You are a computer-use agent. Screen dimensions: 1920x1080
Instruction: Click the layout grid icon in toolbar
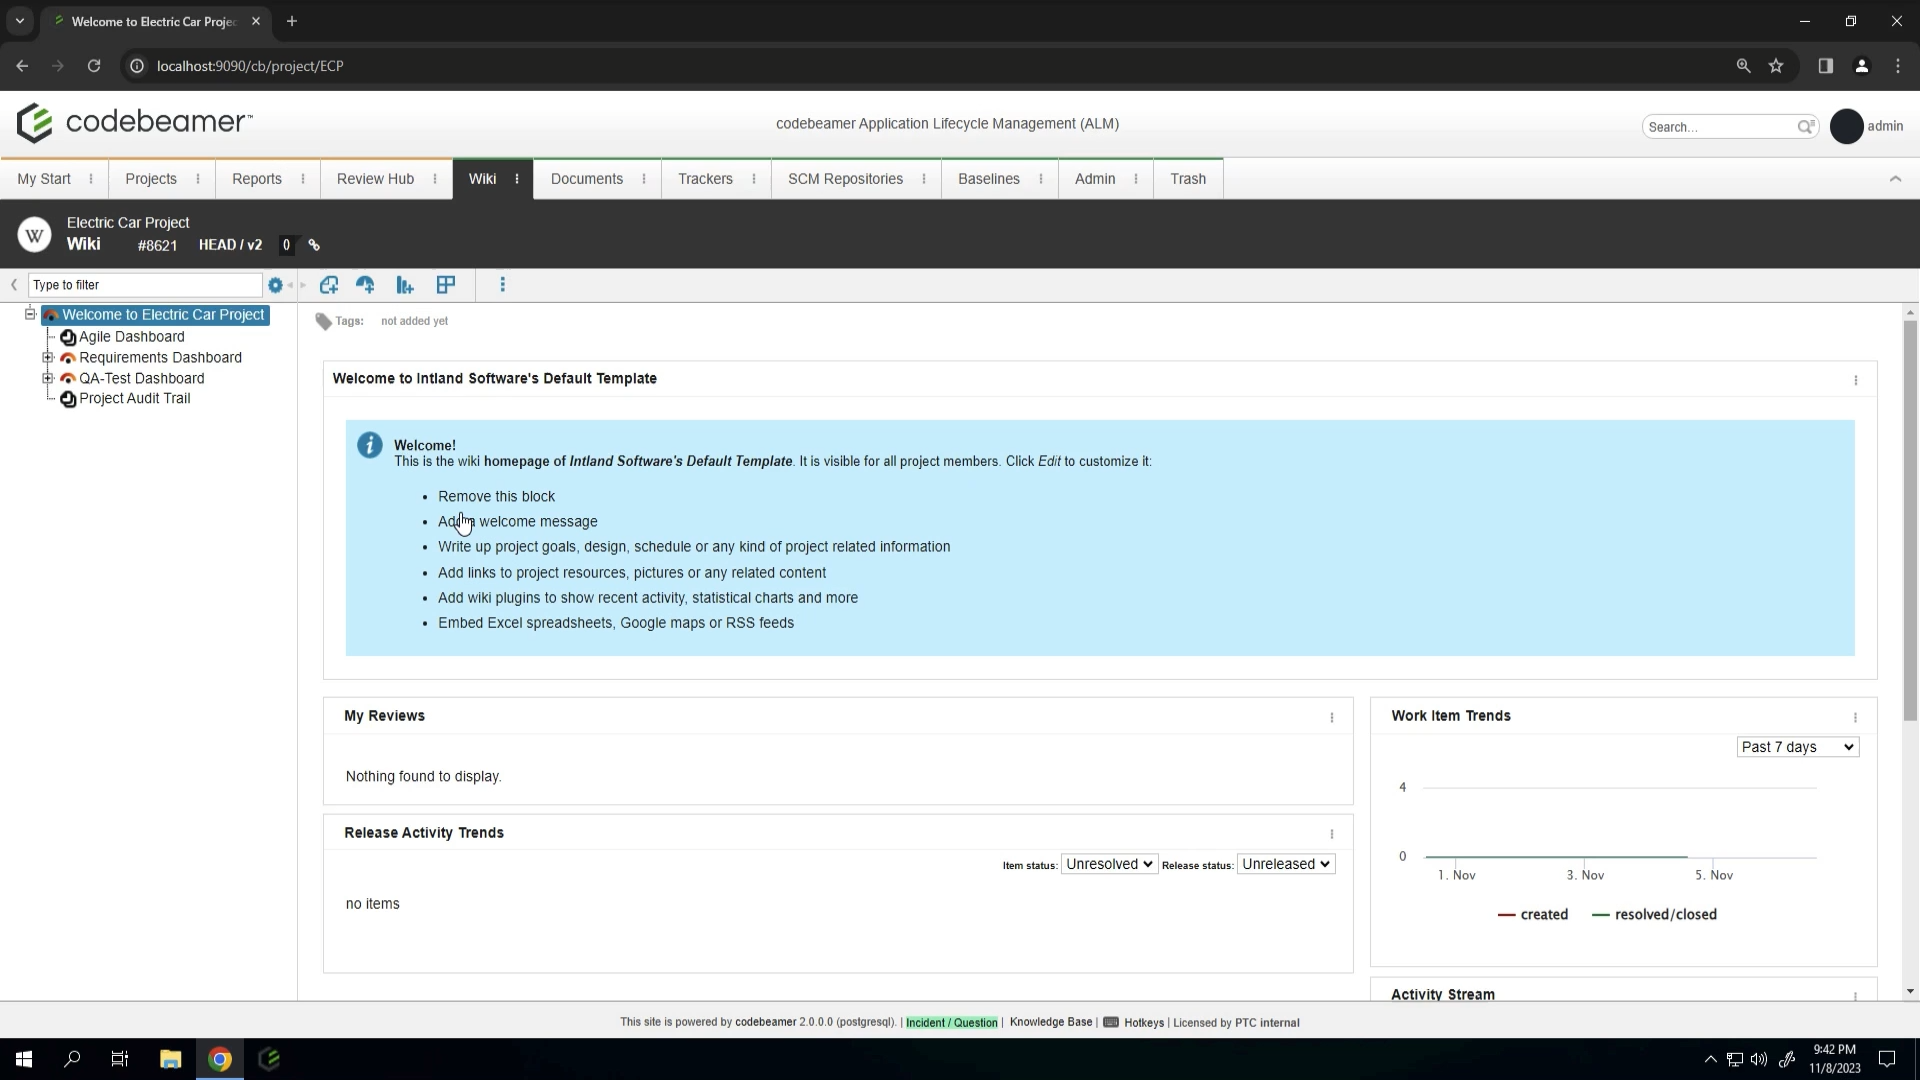tap(446, 285)
